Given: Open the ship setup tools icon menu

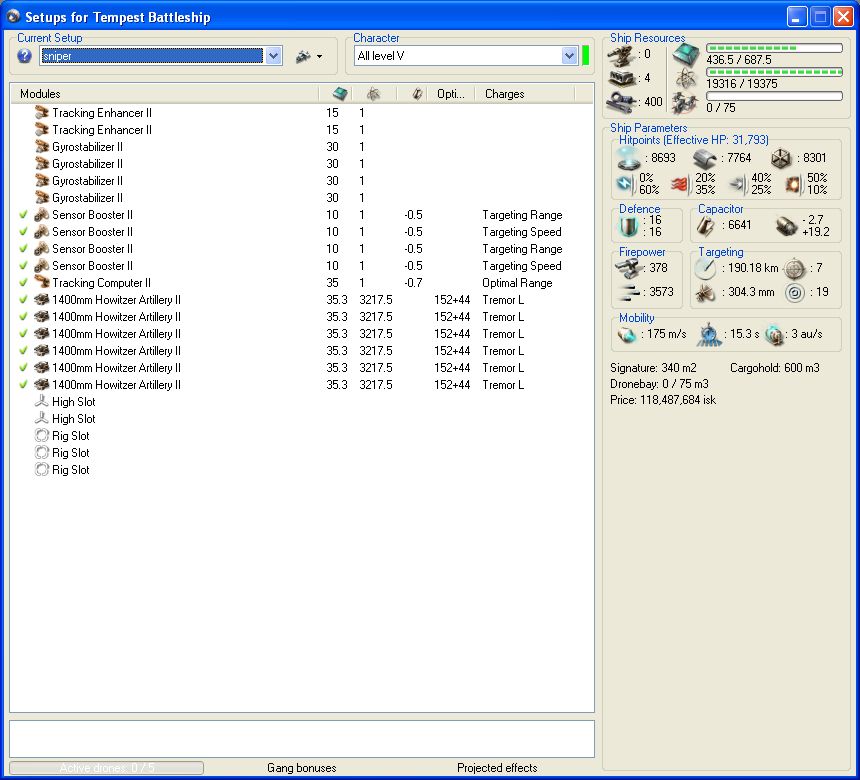Looking at the screenshot, I should click(303, 56).
